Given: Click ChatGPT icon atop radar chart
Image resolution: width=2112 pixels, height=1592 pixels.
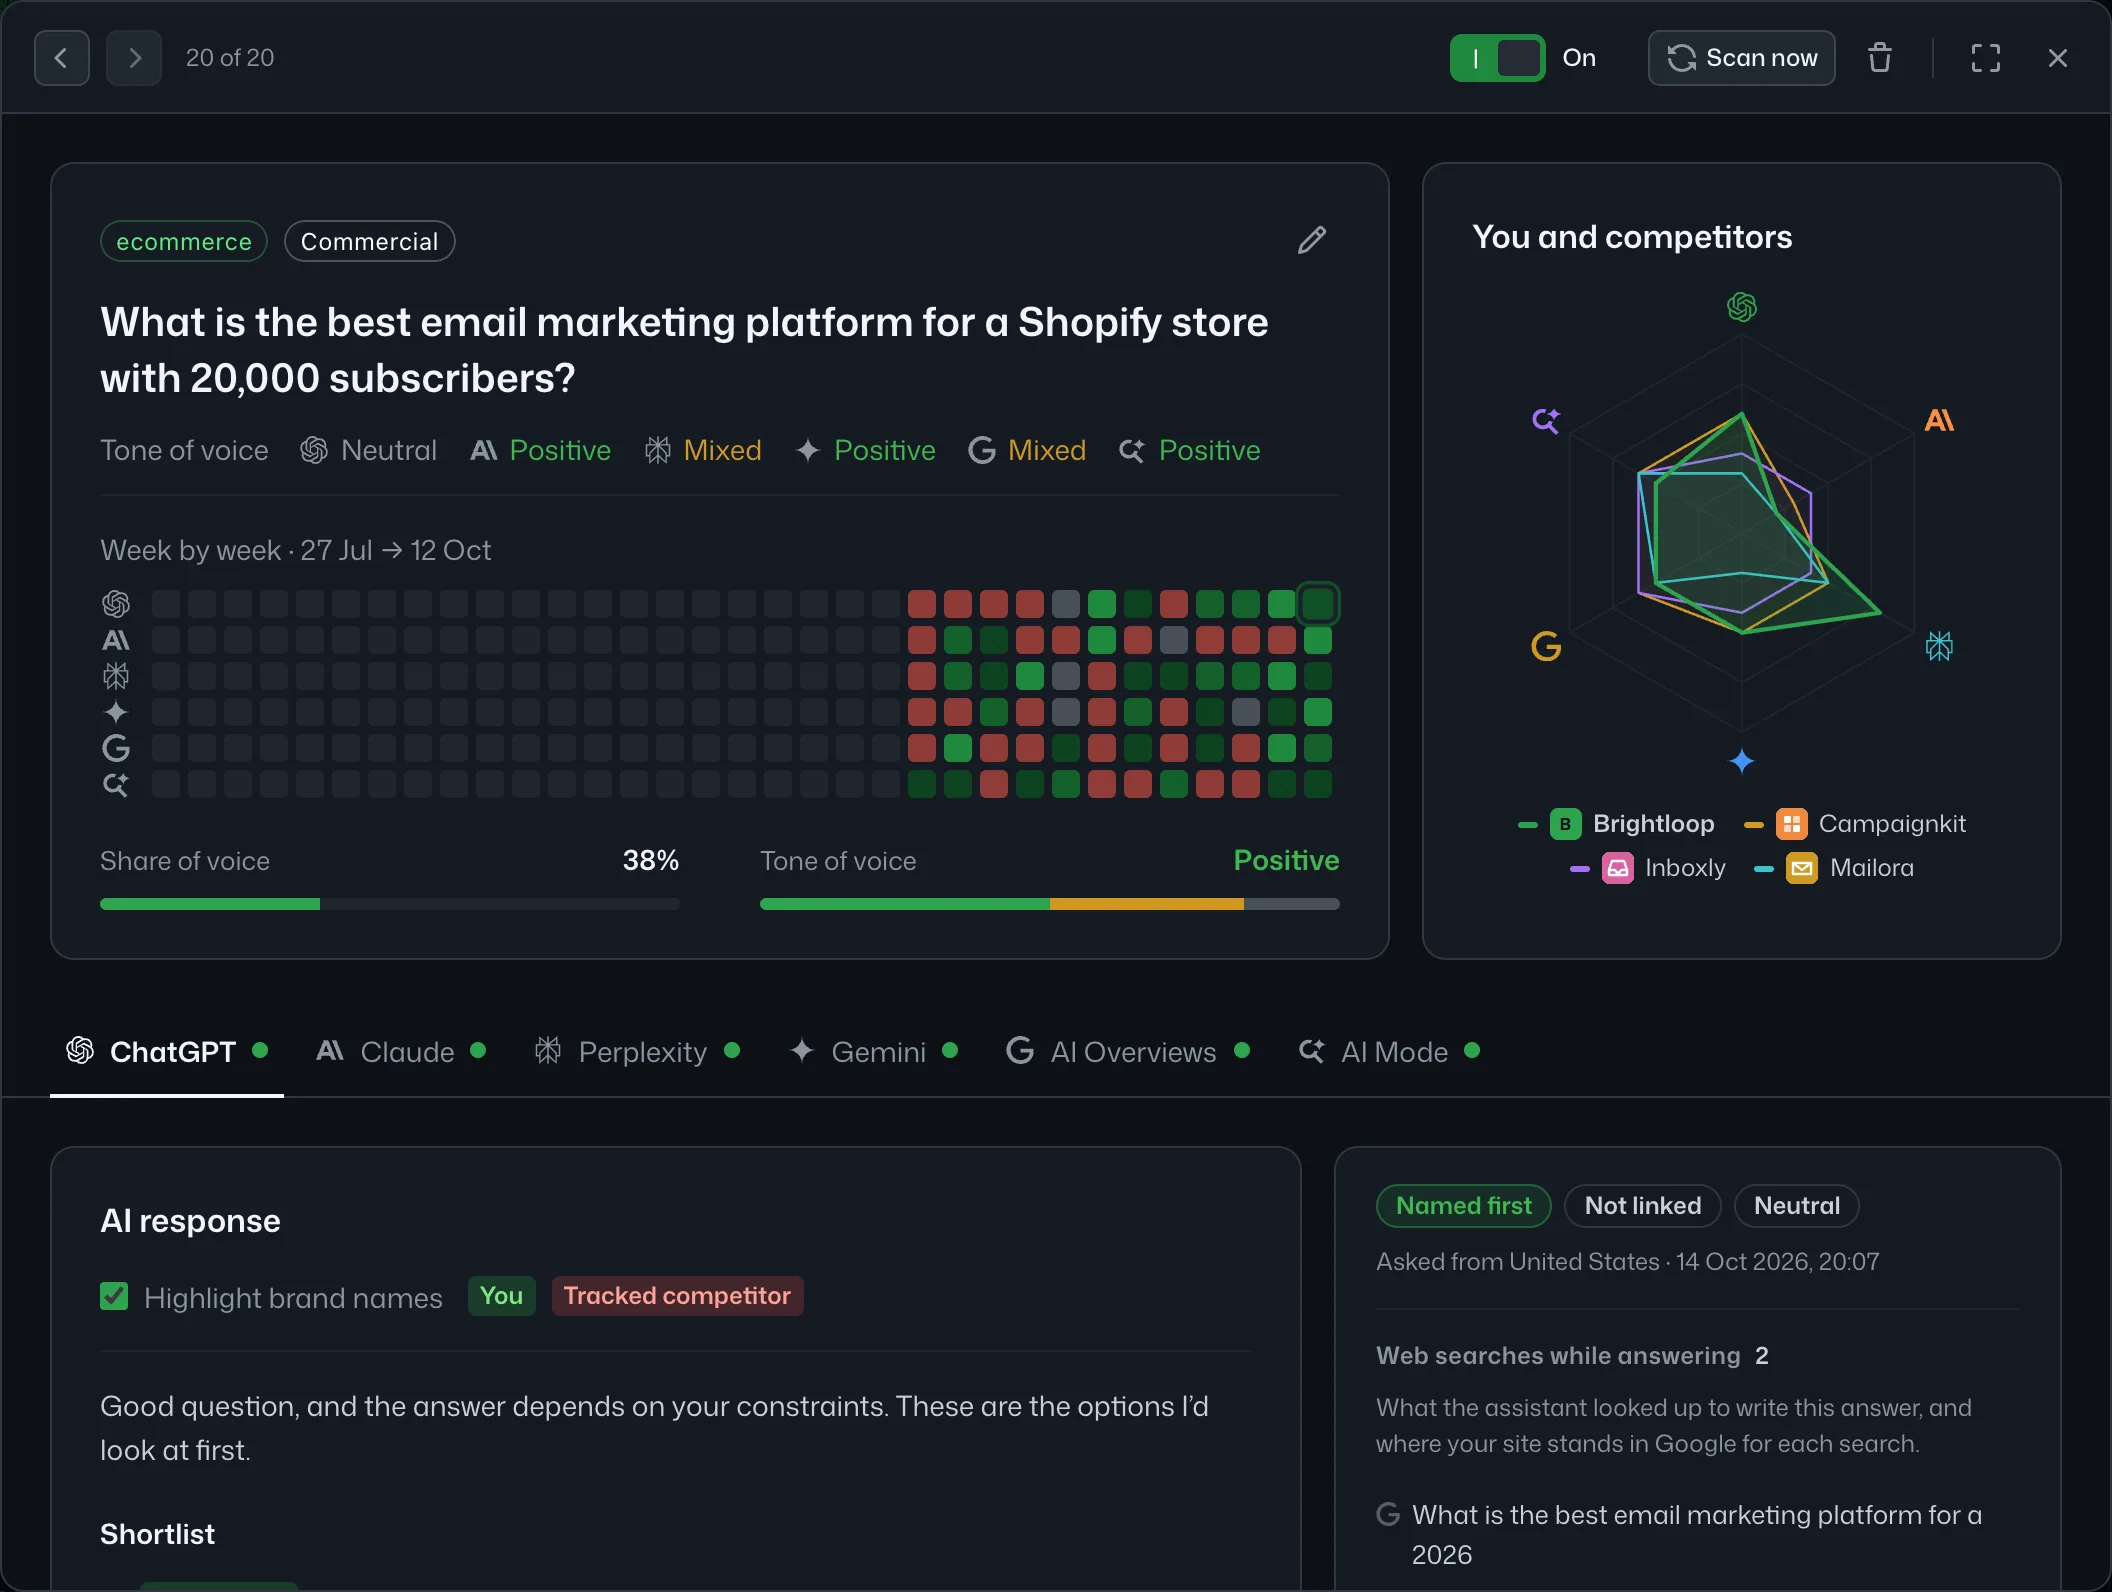Looking at the screenshot, I should 1742,307.
